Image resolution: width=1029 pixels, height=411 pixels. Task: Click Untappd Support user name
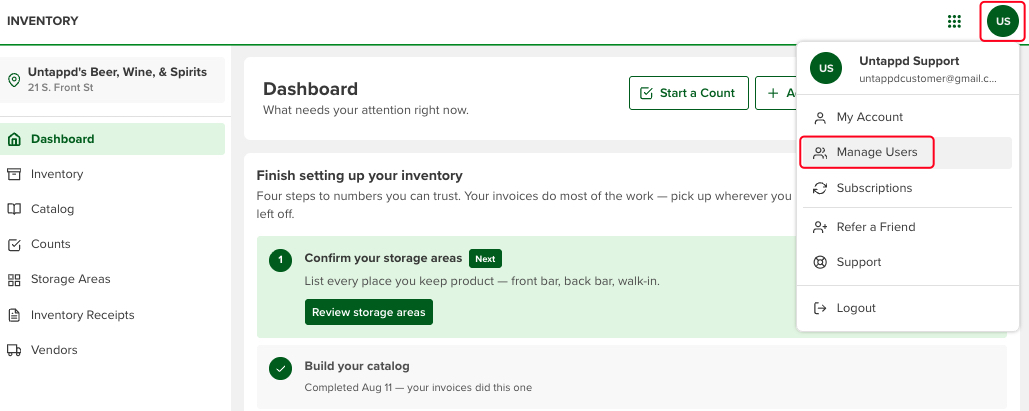(x=909, y=61)
